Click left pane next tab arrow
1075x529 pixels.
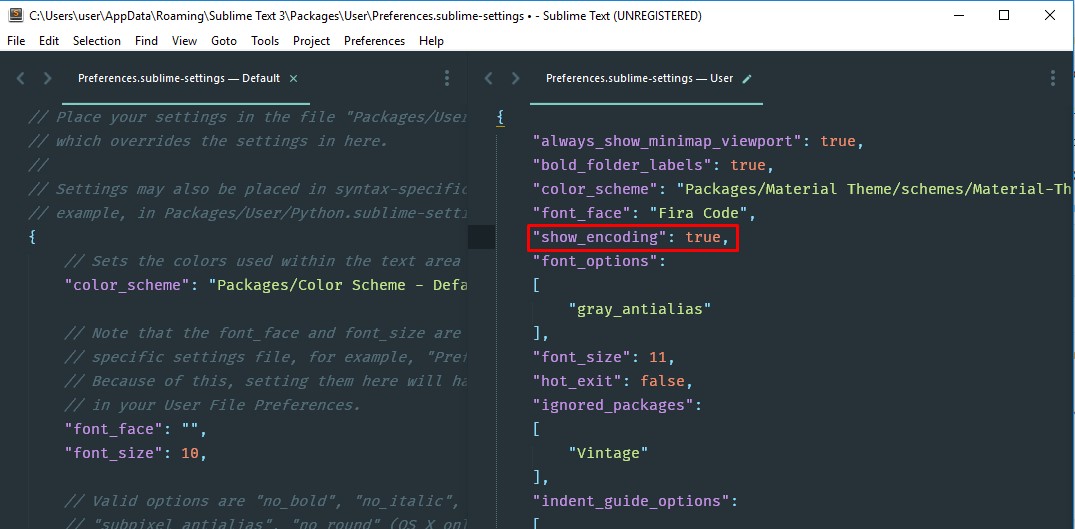coord(47,78)
